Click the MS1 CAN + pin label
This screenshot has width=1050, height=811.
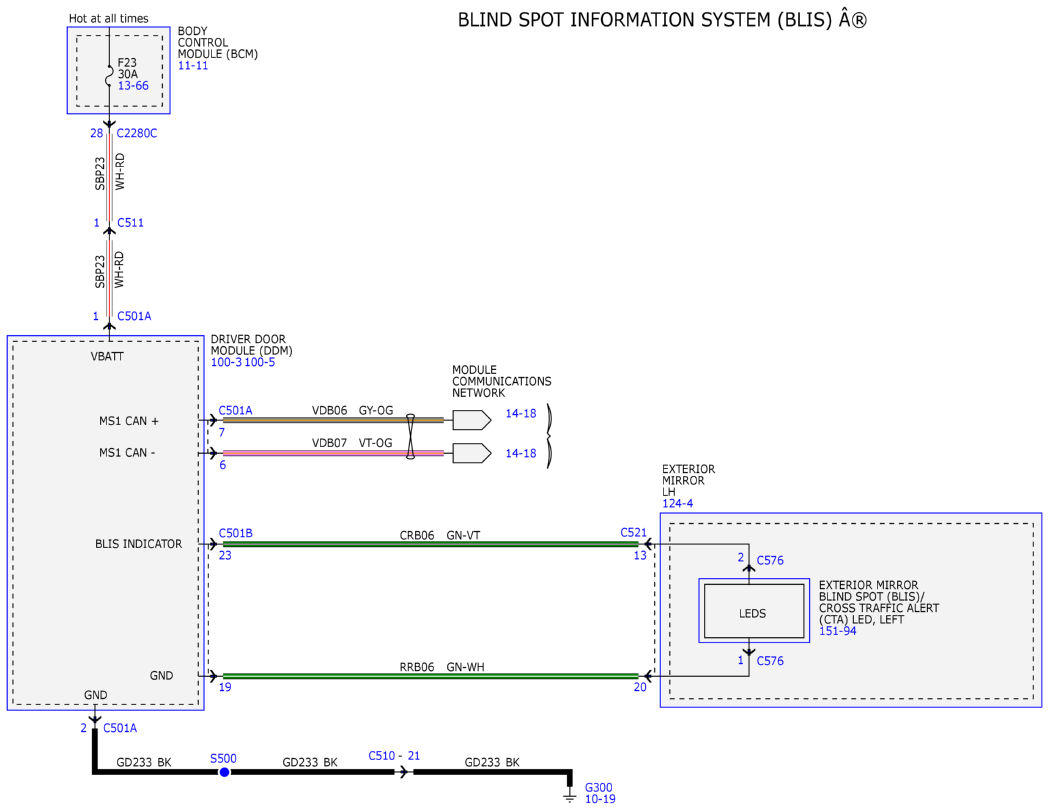[x=129, y=421]
